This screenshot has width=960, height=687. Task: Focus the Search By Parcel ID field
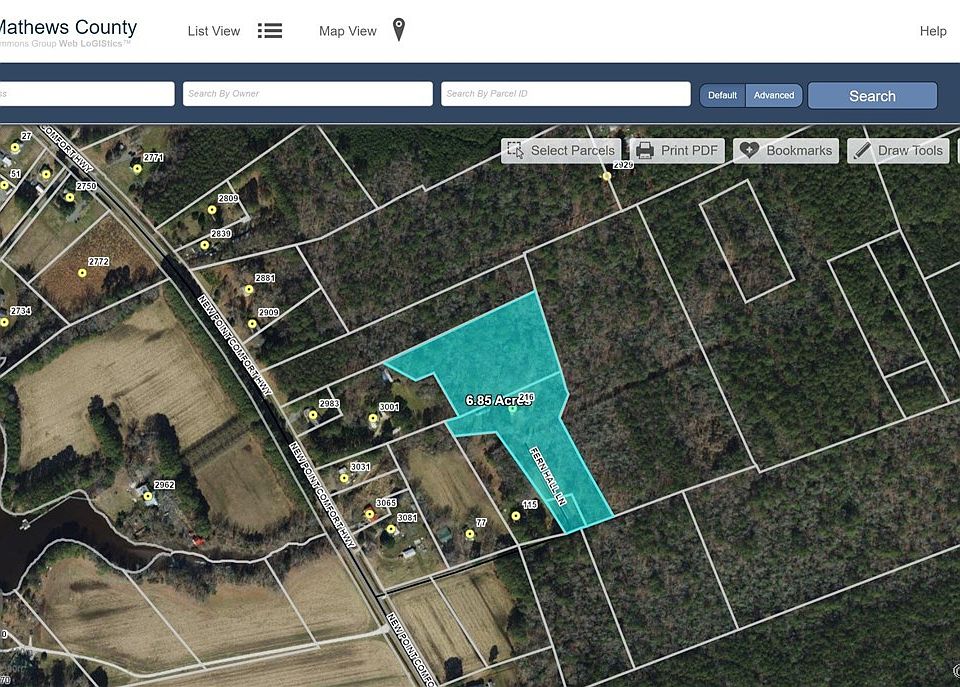pyautogui.click(x=566, y=94)
